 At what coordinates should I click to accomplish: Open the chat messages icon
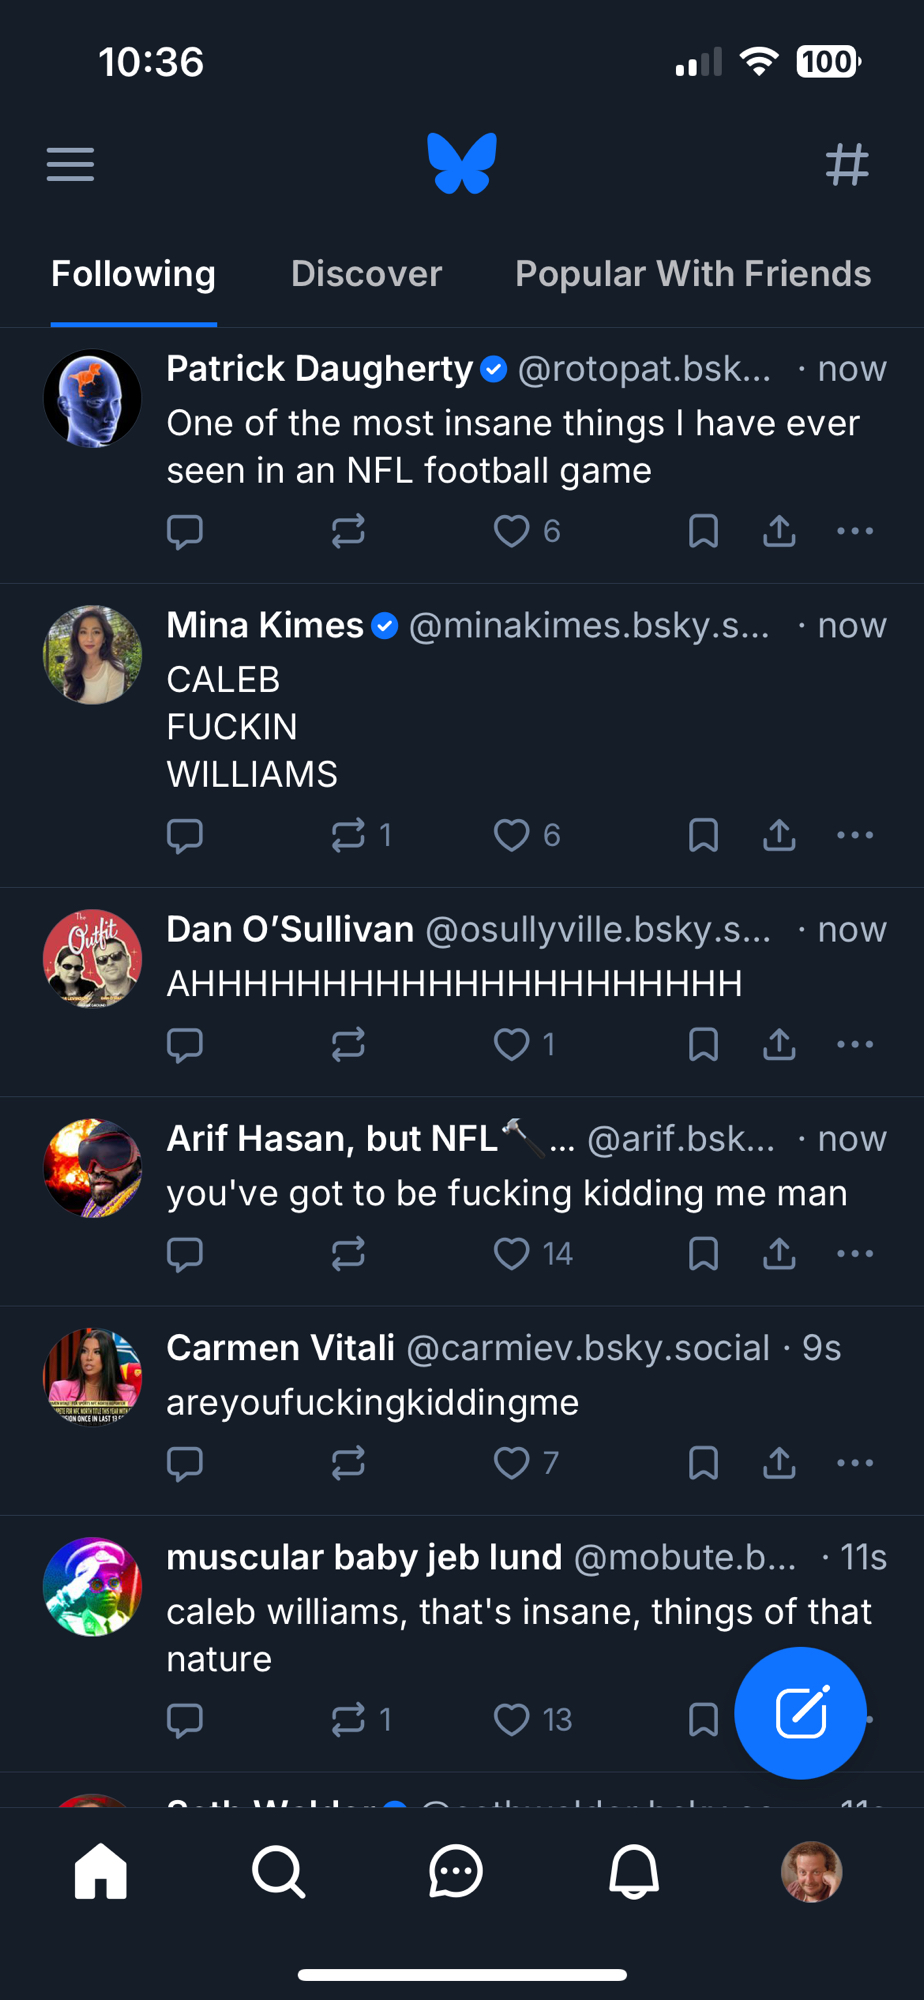pyautogui.click(x=456, y=1871)
